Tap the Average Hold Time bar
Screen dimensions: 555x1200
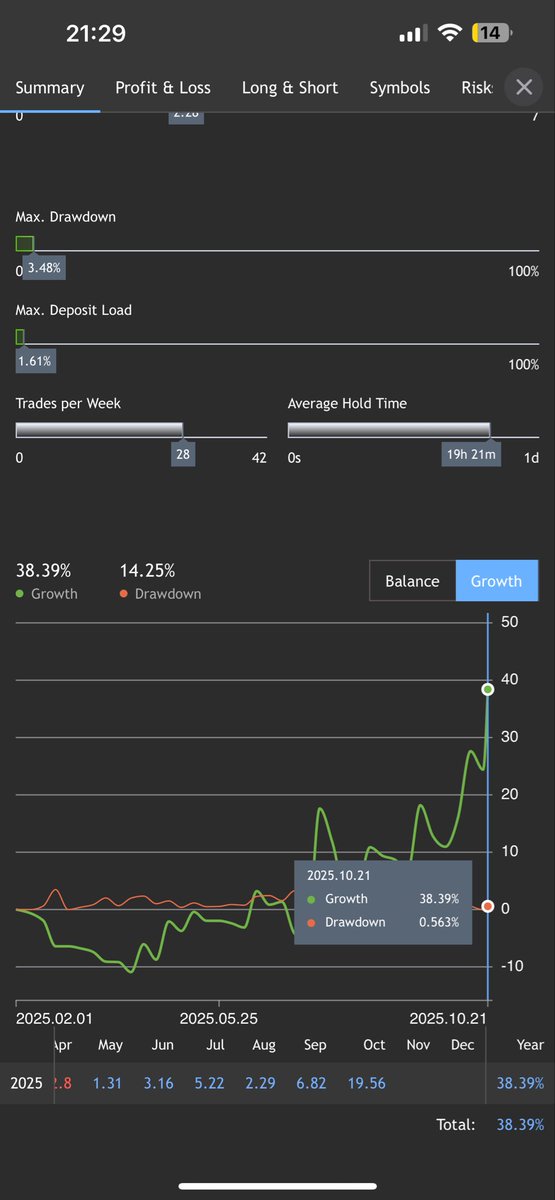pyautogui.click(x=389, y=430)
